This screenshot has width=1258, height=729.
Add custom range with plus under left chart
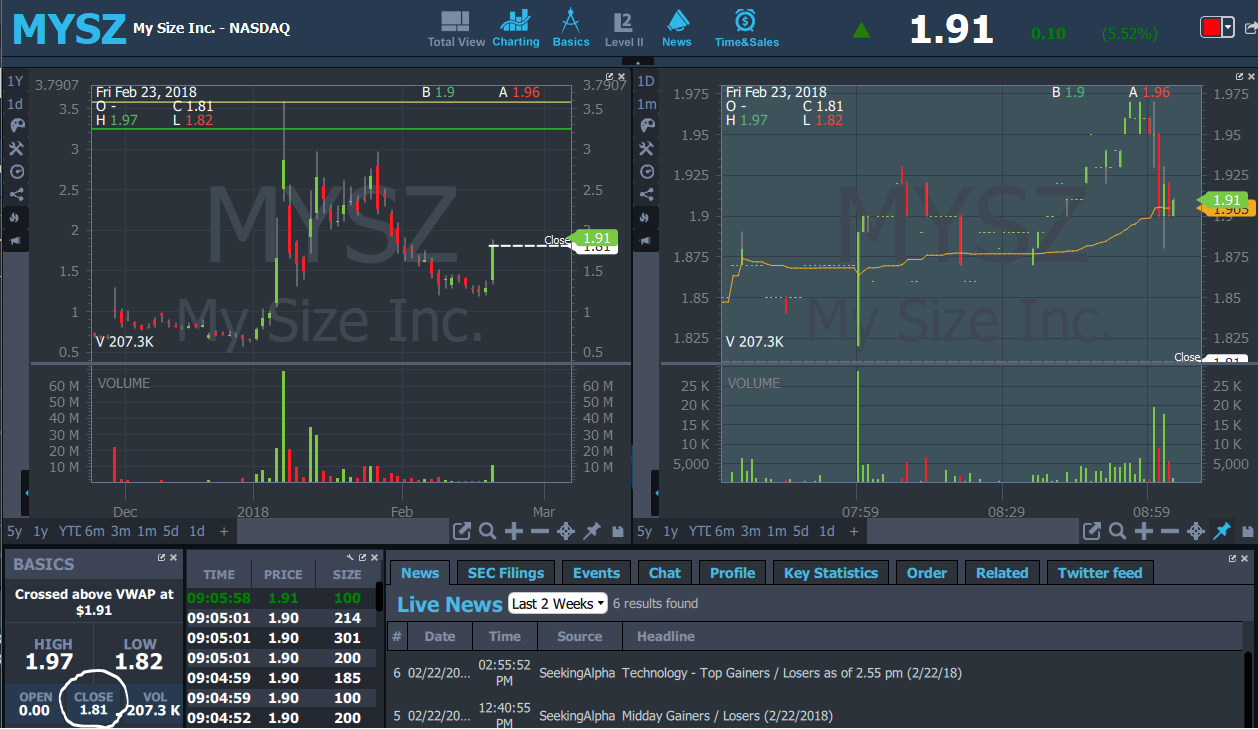pos(224,531)
